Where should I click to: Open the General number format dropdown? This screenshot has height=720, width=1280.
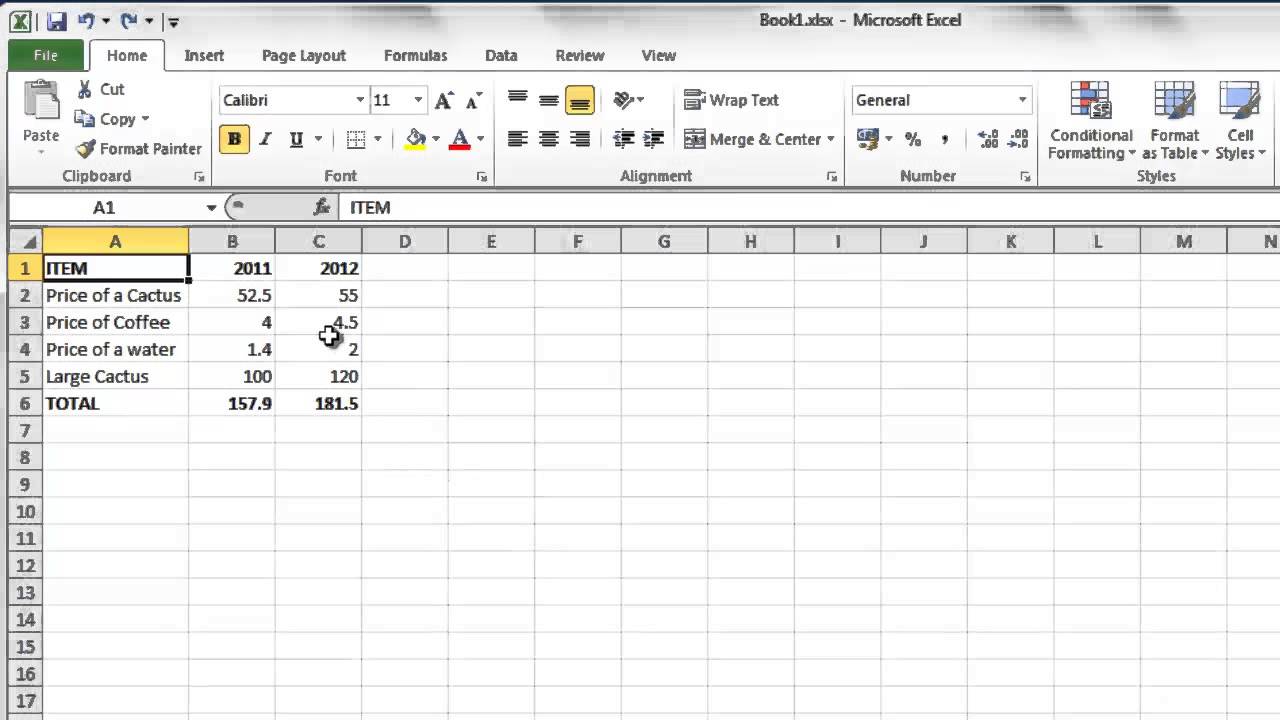(1021, 100)
